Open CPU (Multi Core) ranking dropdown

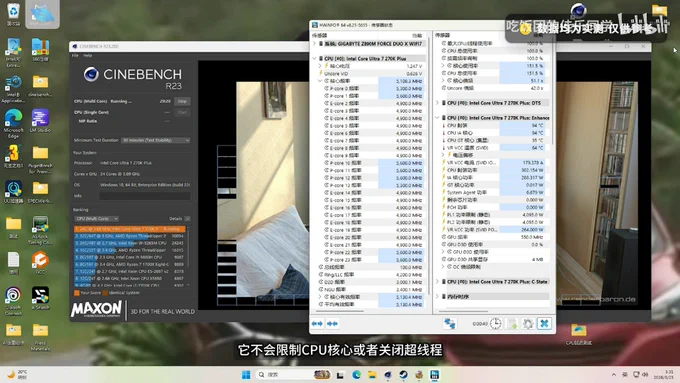coord(96,219)
